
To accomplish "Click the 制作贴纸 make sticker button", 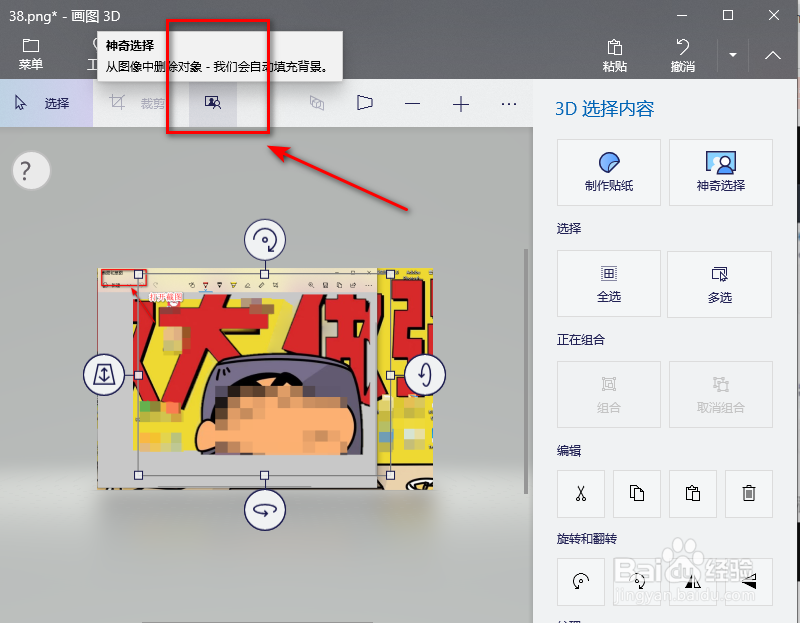I will (609, 172).
